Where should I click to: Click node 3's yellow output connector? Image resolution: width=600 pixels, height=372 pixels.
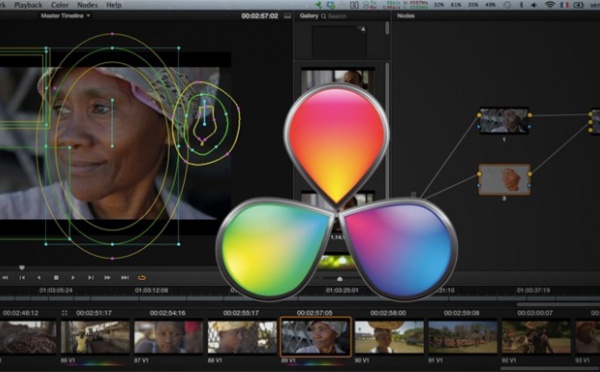click(530, 174)
